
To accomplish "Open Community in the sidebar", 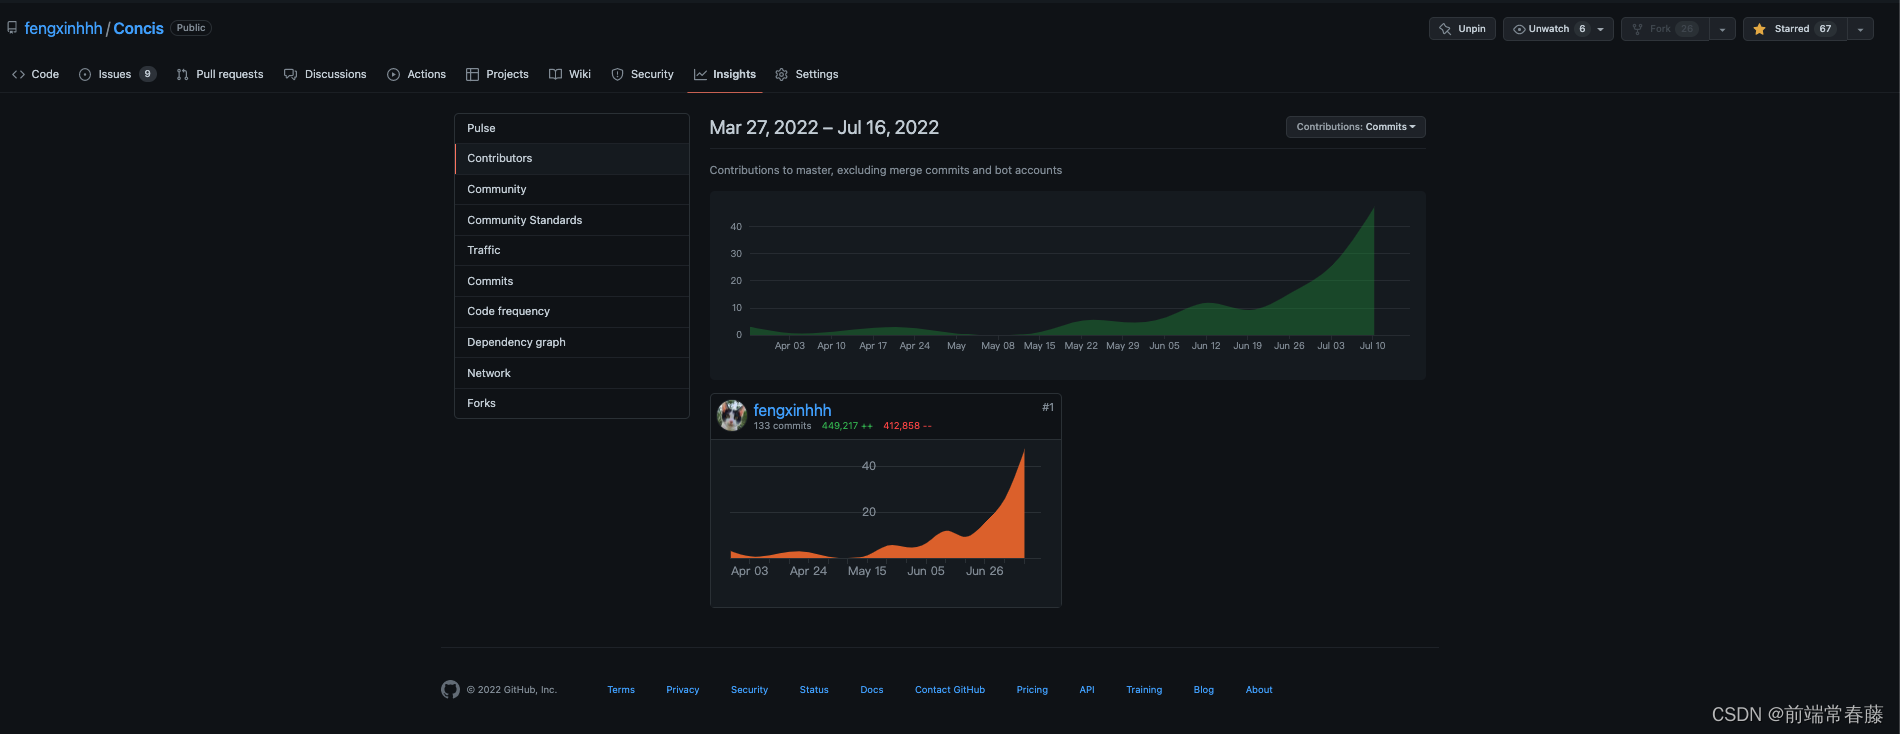I will click(572, 189).
